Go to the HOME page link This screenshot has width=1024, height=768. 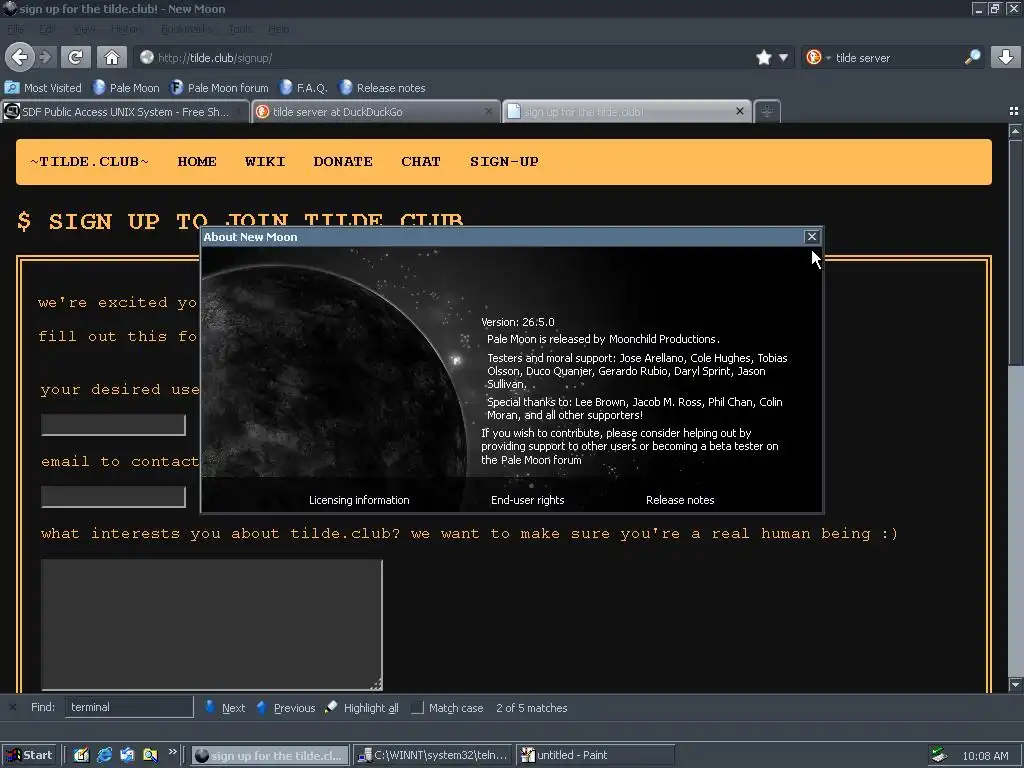(197, 161)
